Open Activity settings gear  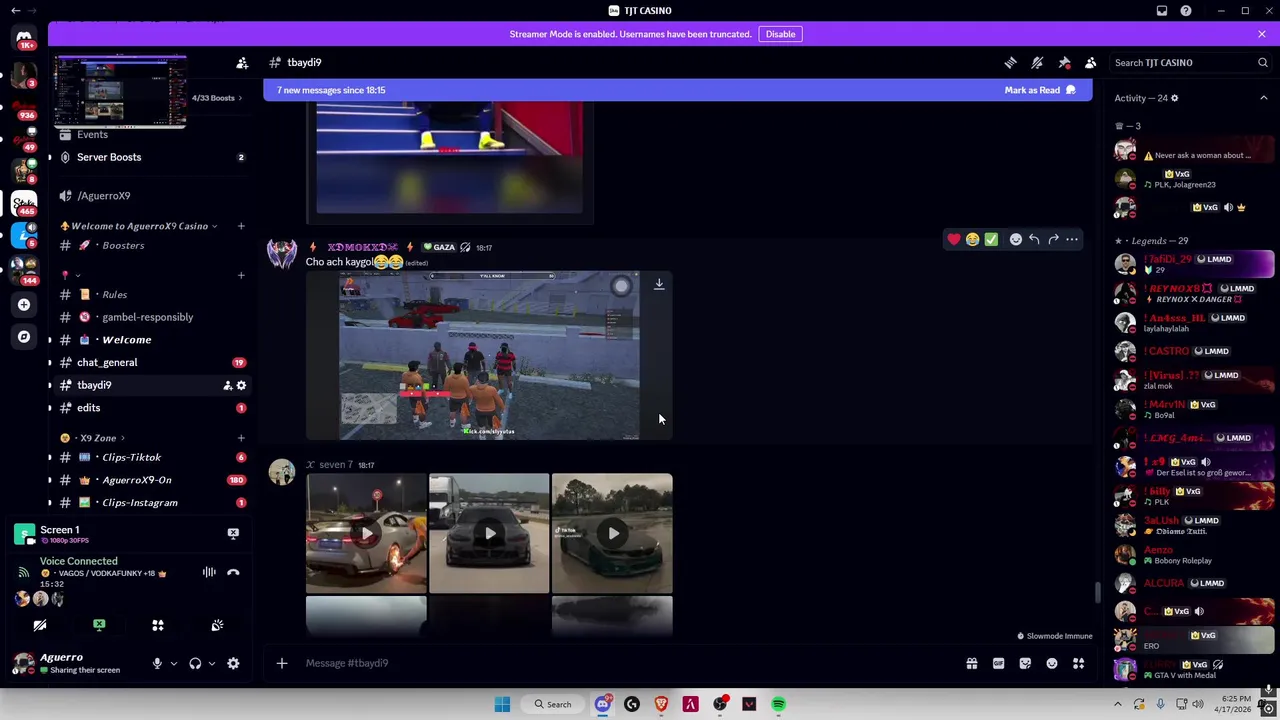1174,98
